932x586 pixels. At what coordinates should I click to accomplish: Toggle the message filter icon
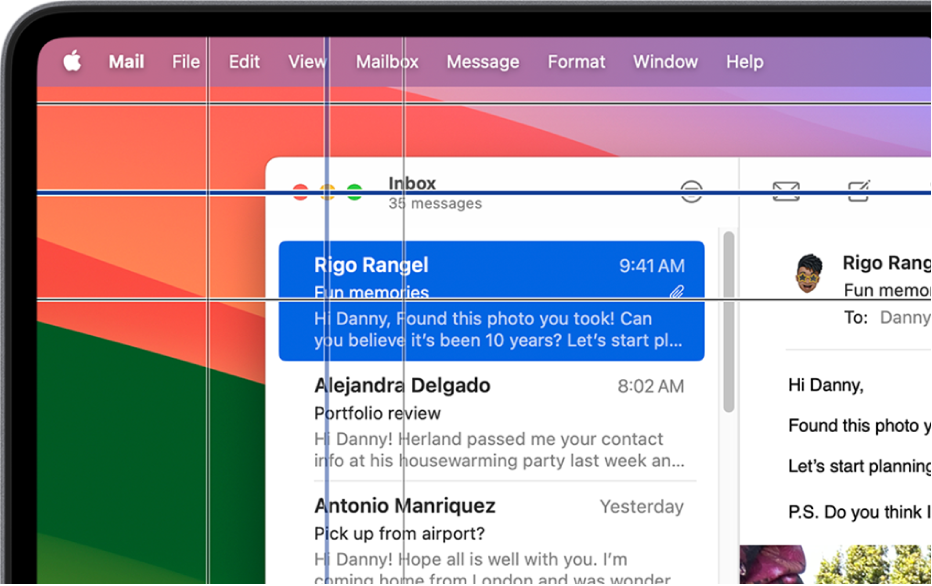pyautogui.click(x=691, y=191)
